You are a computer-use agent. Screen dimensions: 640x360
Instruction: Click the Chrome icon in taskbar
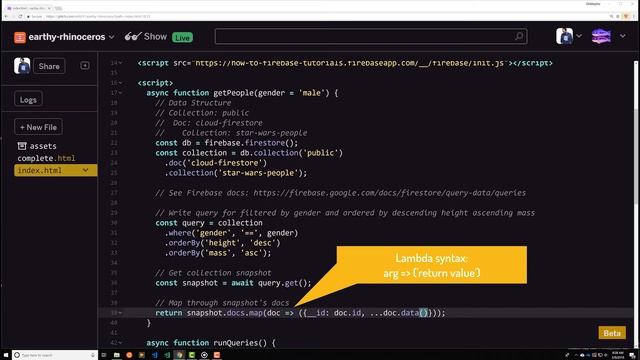tap(179, 355)
